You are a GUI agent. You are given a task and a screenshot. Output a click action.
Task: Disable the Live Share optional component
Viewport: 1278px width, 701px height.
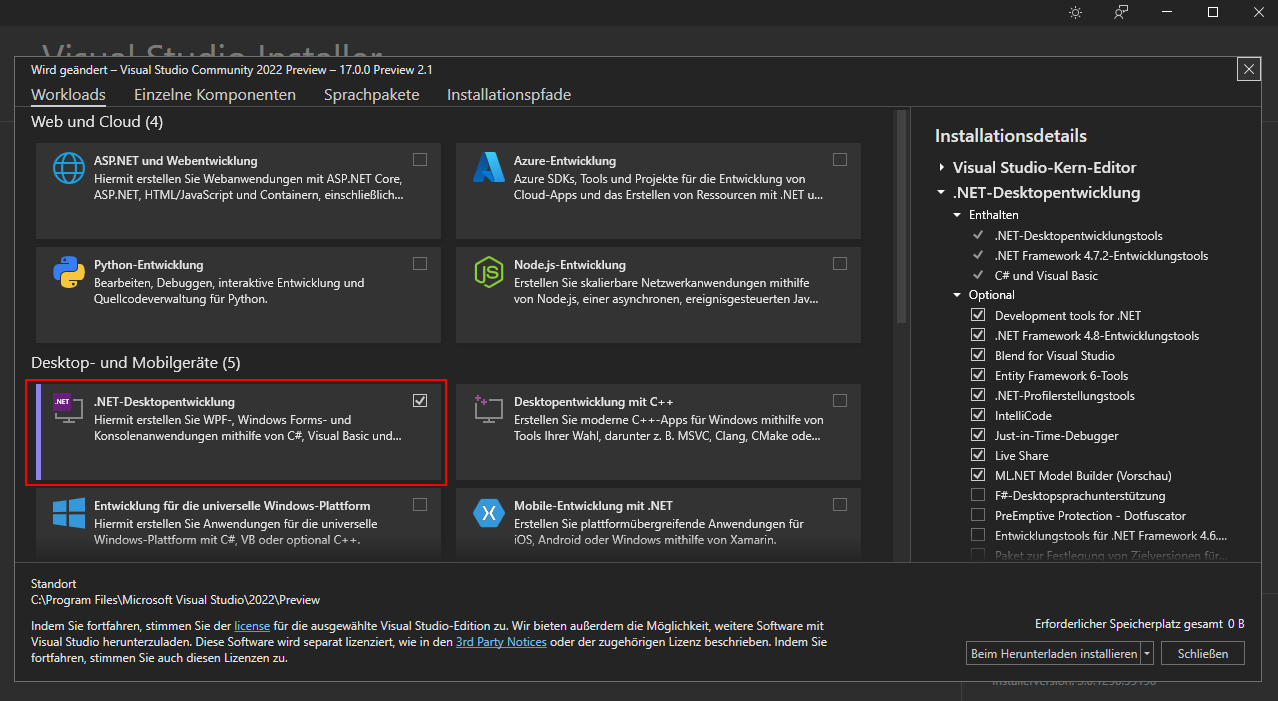(x=977, y=456)
